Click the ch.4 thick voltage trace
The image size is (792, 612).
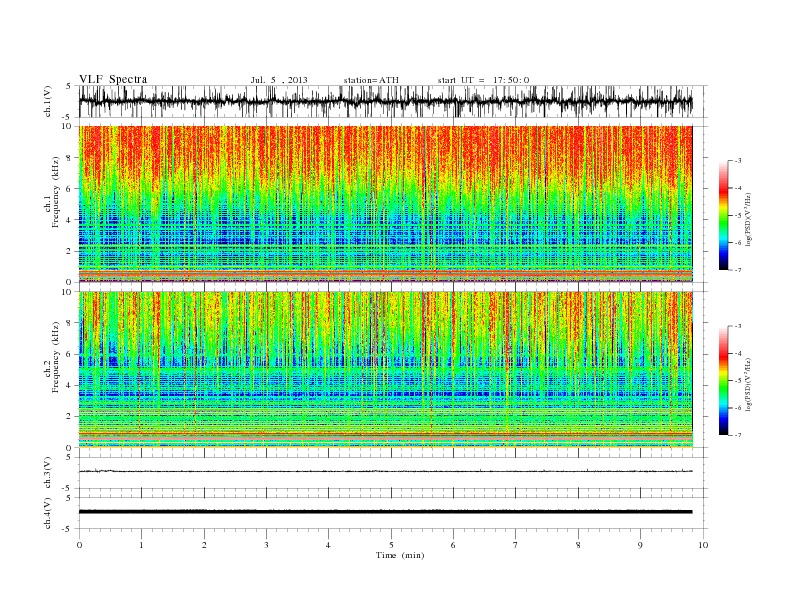385,512
